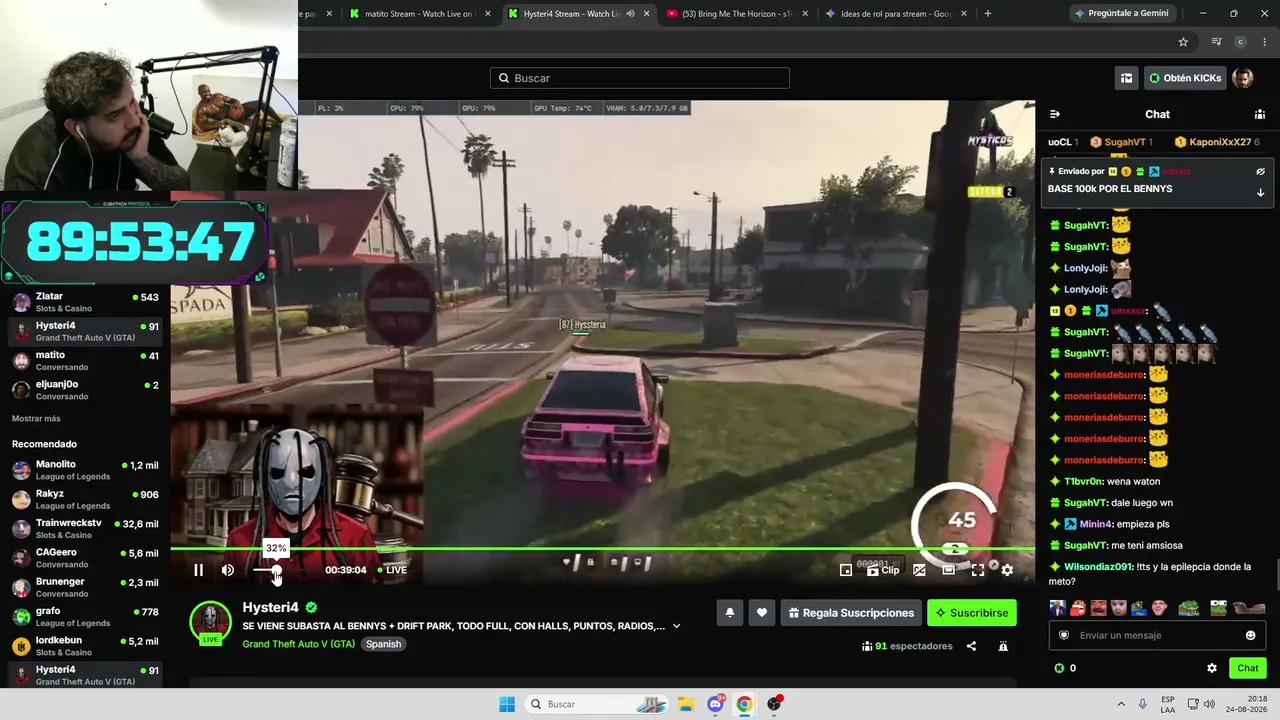Mute the Hysteri4 Stream tab audio icon

click(x=630, y=14)
